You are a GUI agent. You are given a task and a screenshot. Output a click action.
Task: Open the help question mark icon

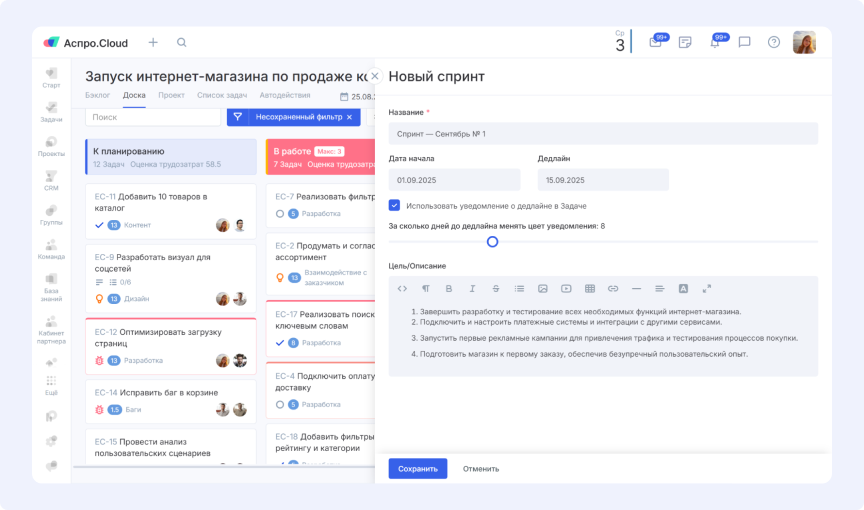click(773, 42)
